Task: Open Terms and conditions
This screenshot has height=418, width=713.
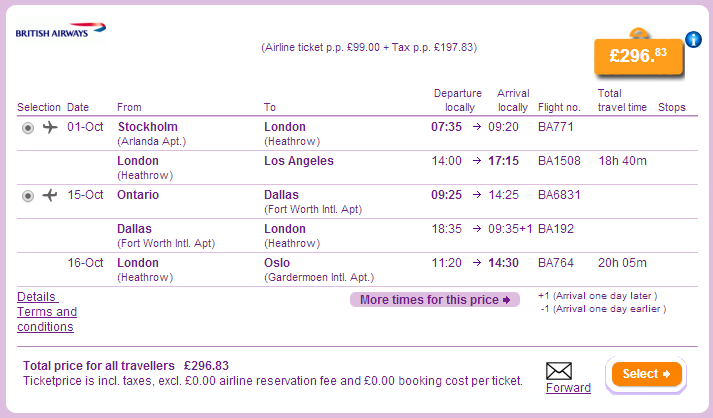Action: pos(47,319)
